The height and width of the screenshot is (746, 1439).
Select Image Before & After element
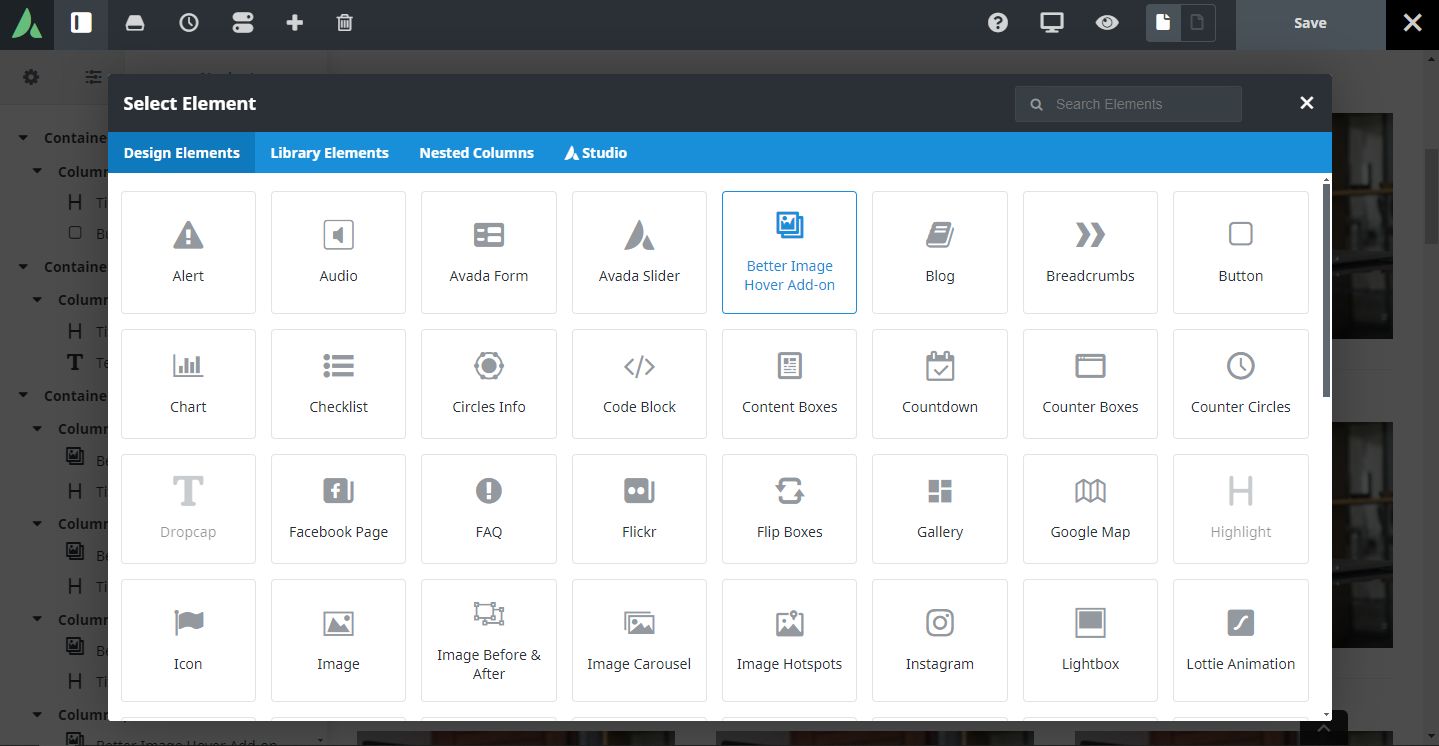[x=489, y=640]
